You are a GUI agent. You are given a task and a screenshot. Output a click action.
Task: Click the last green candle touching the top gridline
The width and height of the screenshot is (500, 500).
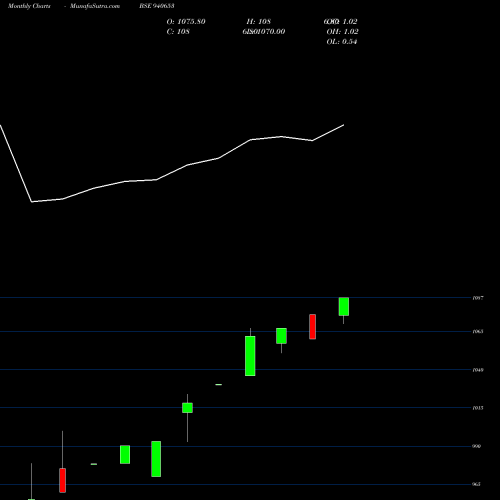coord(344,307)
